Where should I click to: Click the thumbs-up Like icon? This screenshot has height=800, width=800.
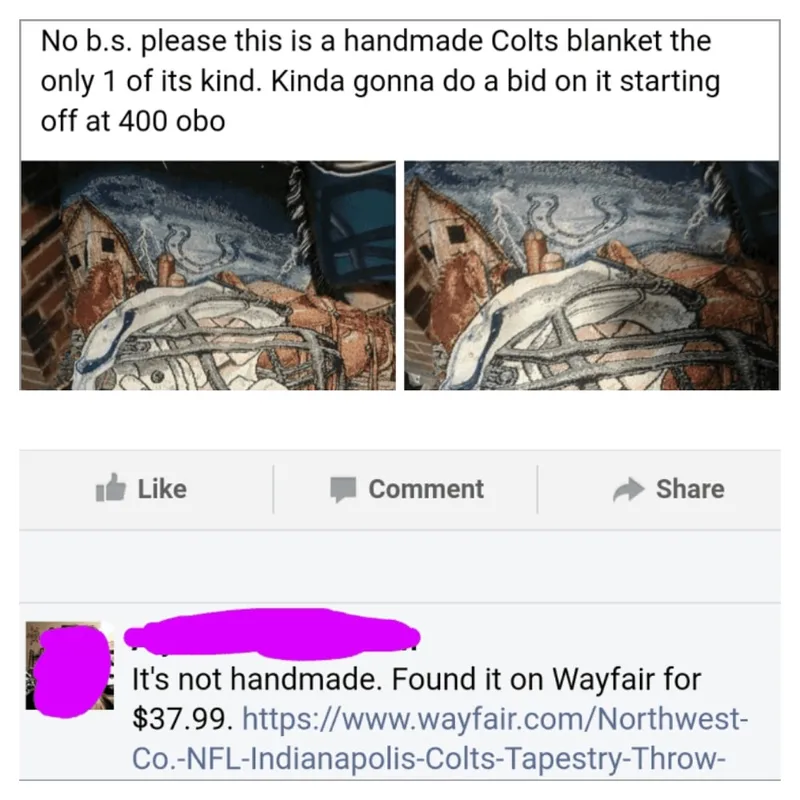[x=111, y=488]
